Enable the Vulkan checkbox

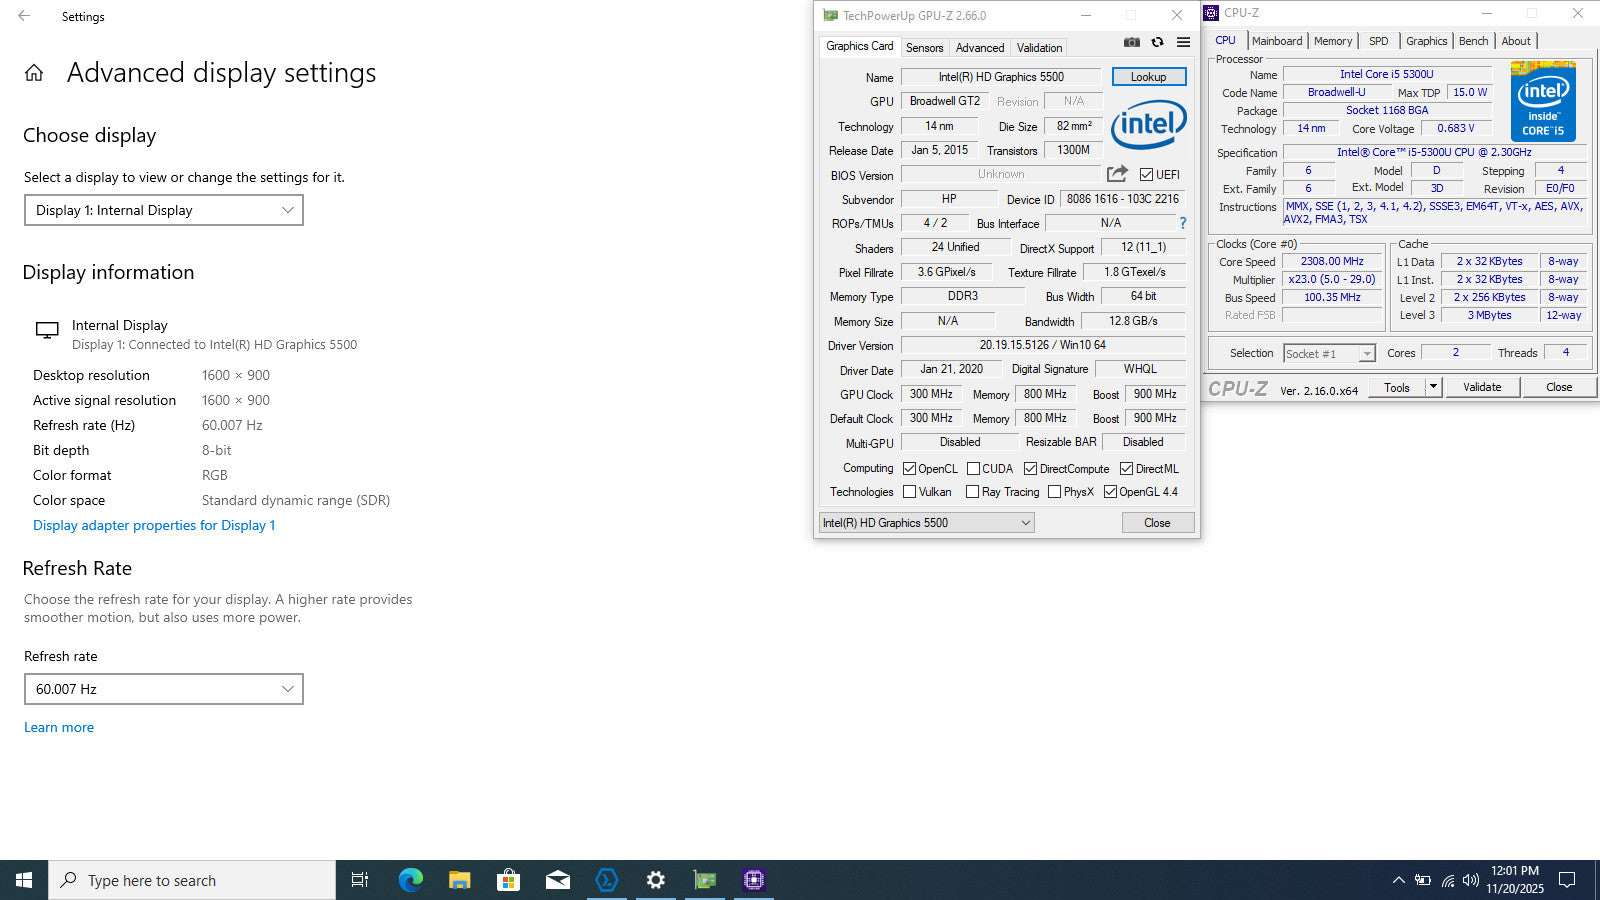(909, 492)
